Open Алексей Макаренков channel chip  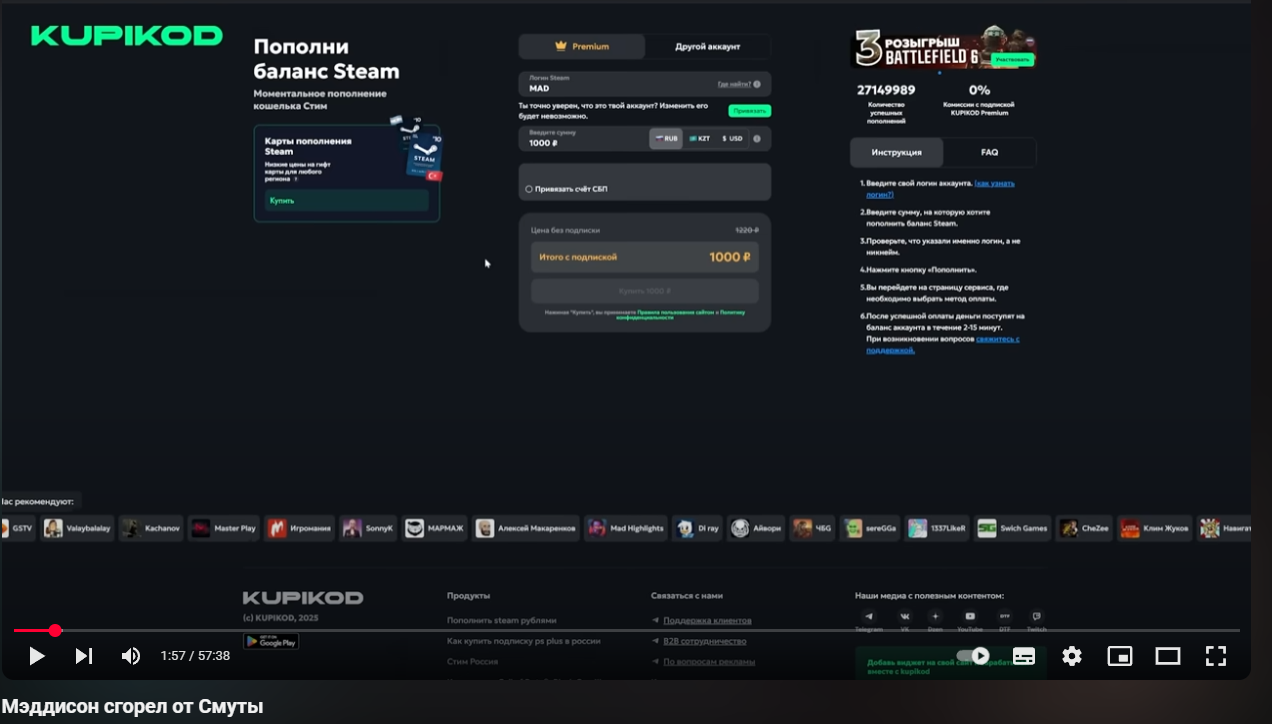pyautogui.click(x=526, y=528)
